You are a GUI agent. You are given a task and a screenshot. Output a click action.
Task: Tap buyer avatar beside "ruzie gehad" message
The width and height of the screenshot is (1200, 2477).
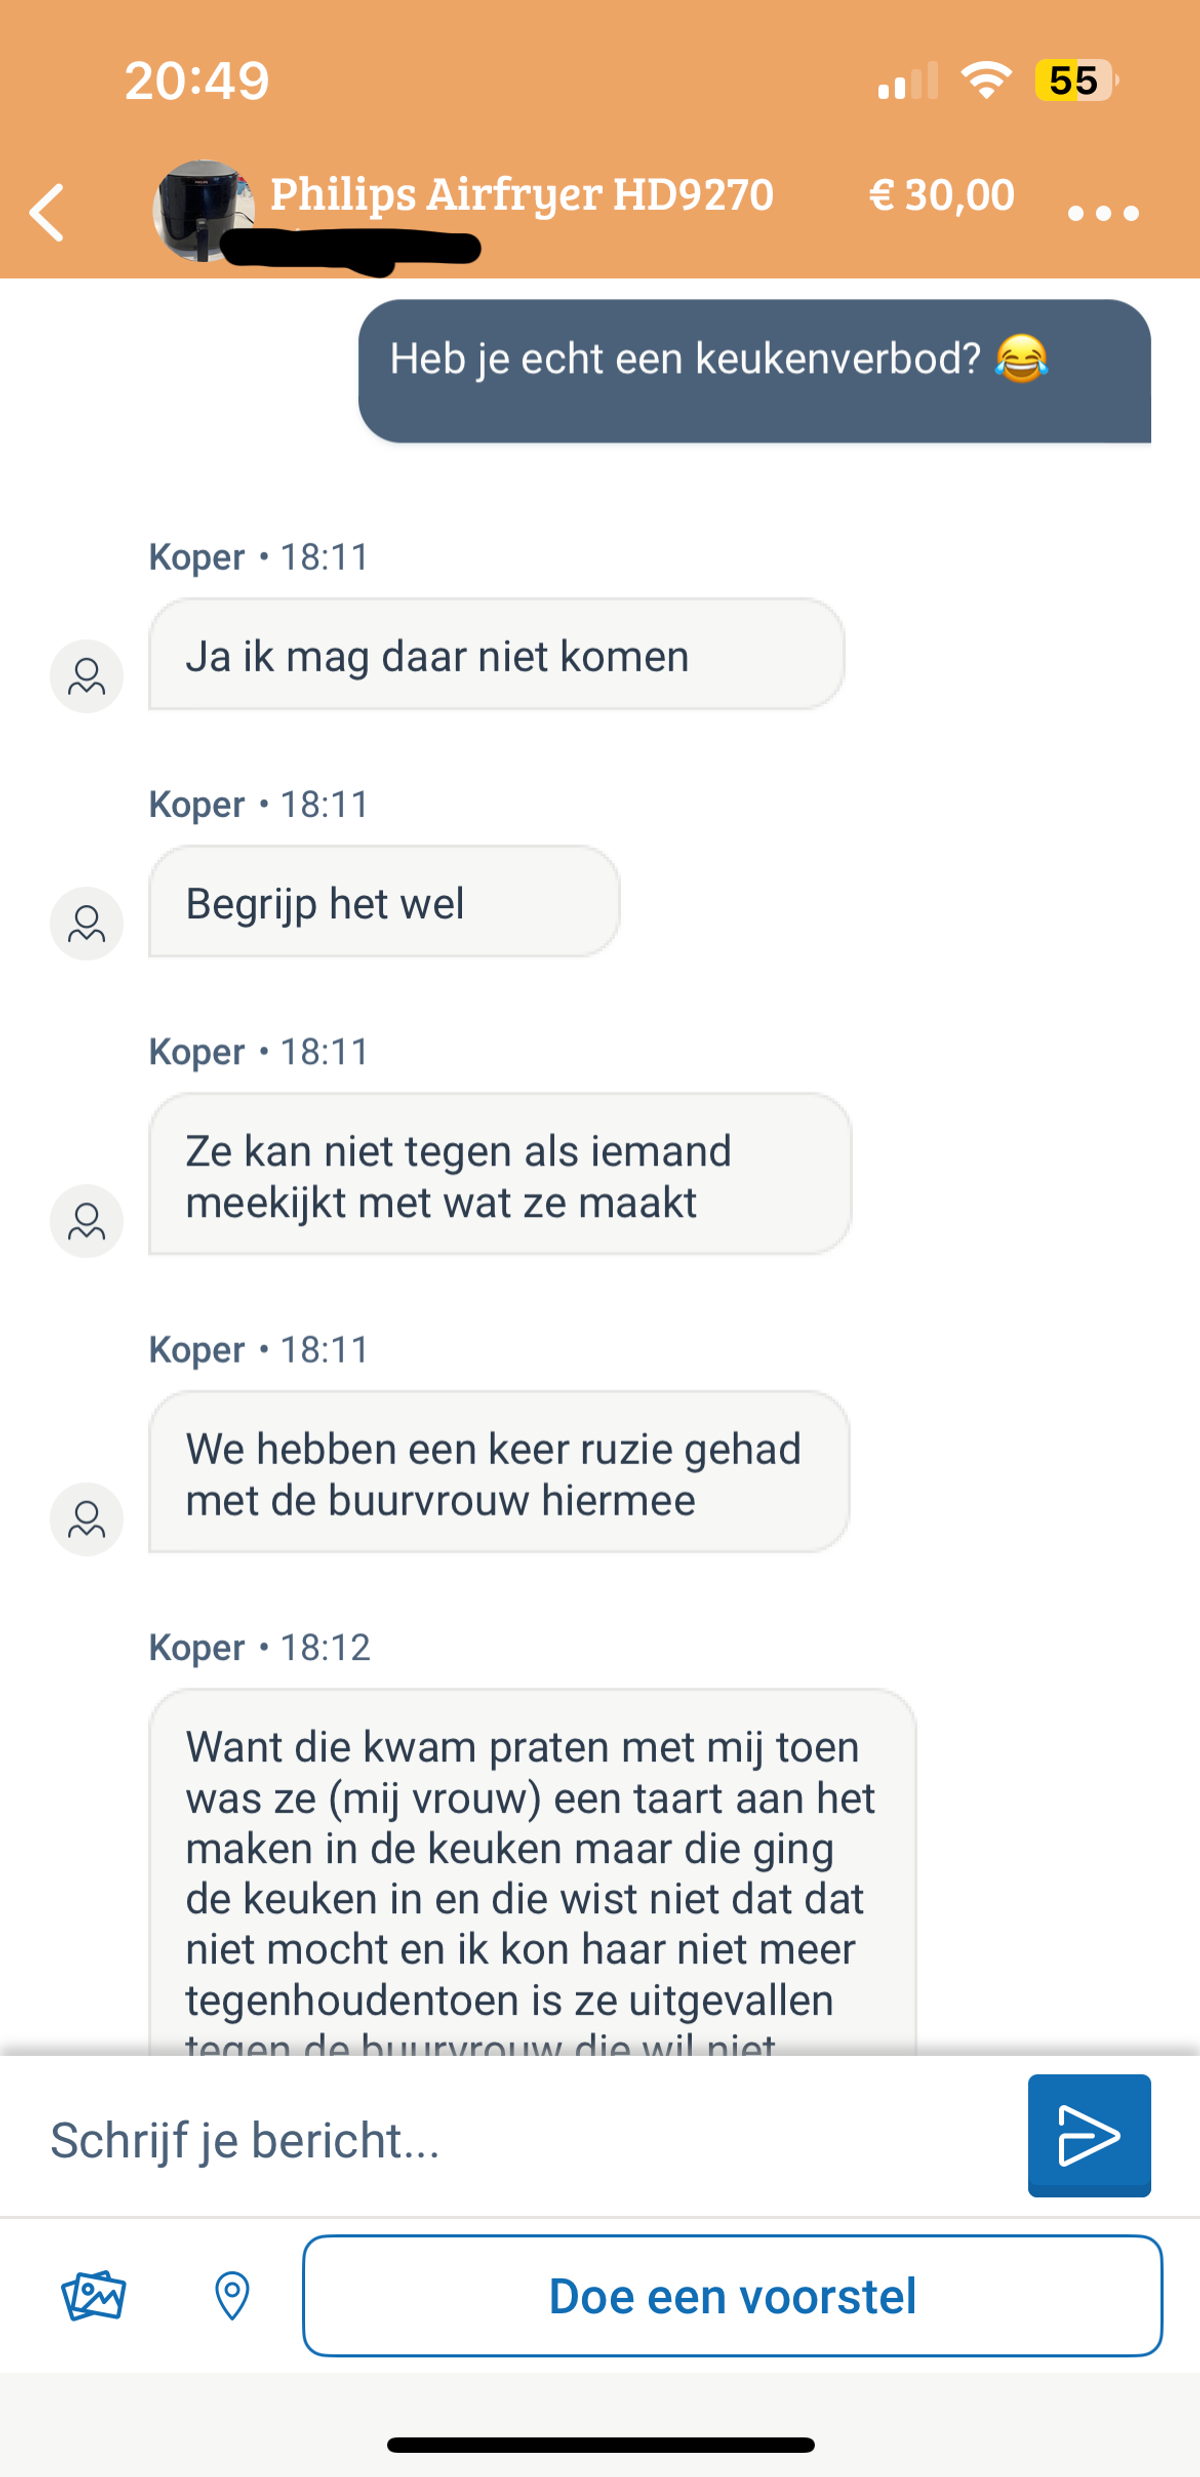[x=87, y=1519]
